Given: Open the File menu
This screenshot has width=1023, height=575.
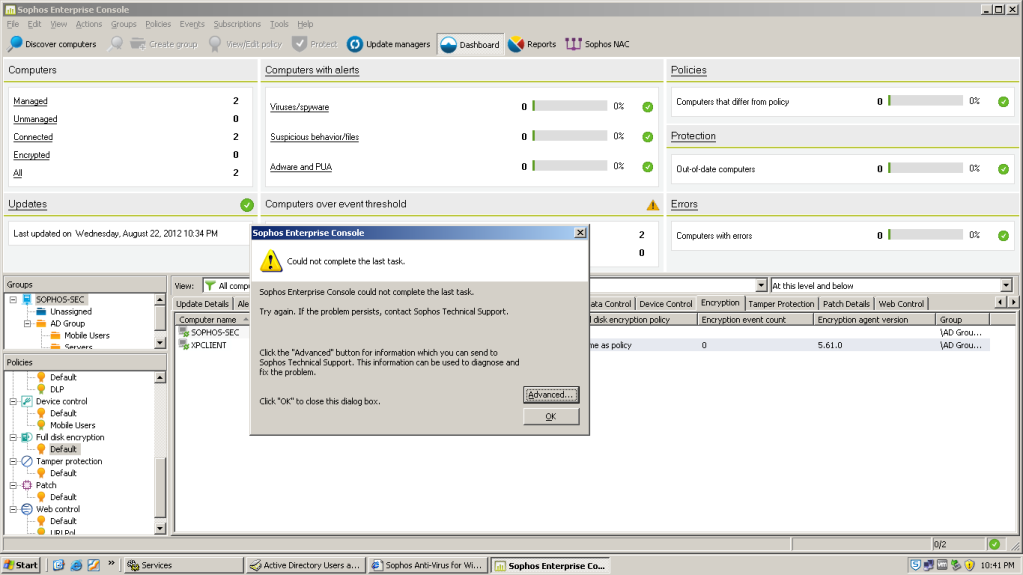Looking at the screenshot, I should (13, 24).
